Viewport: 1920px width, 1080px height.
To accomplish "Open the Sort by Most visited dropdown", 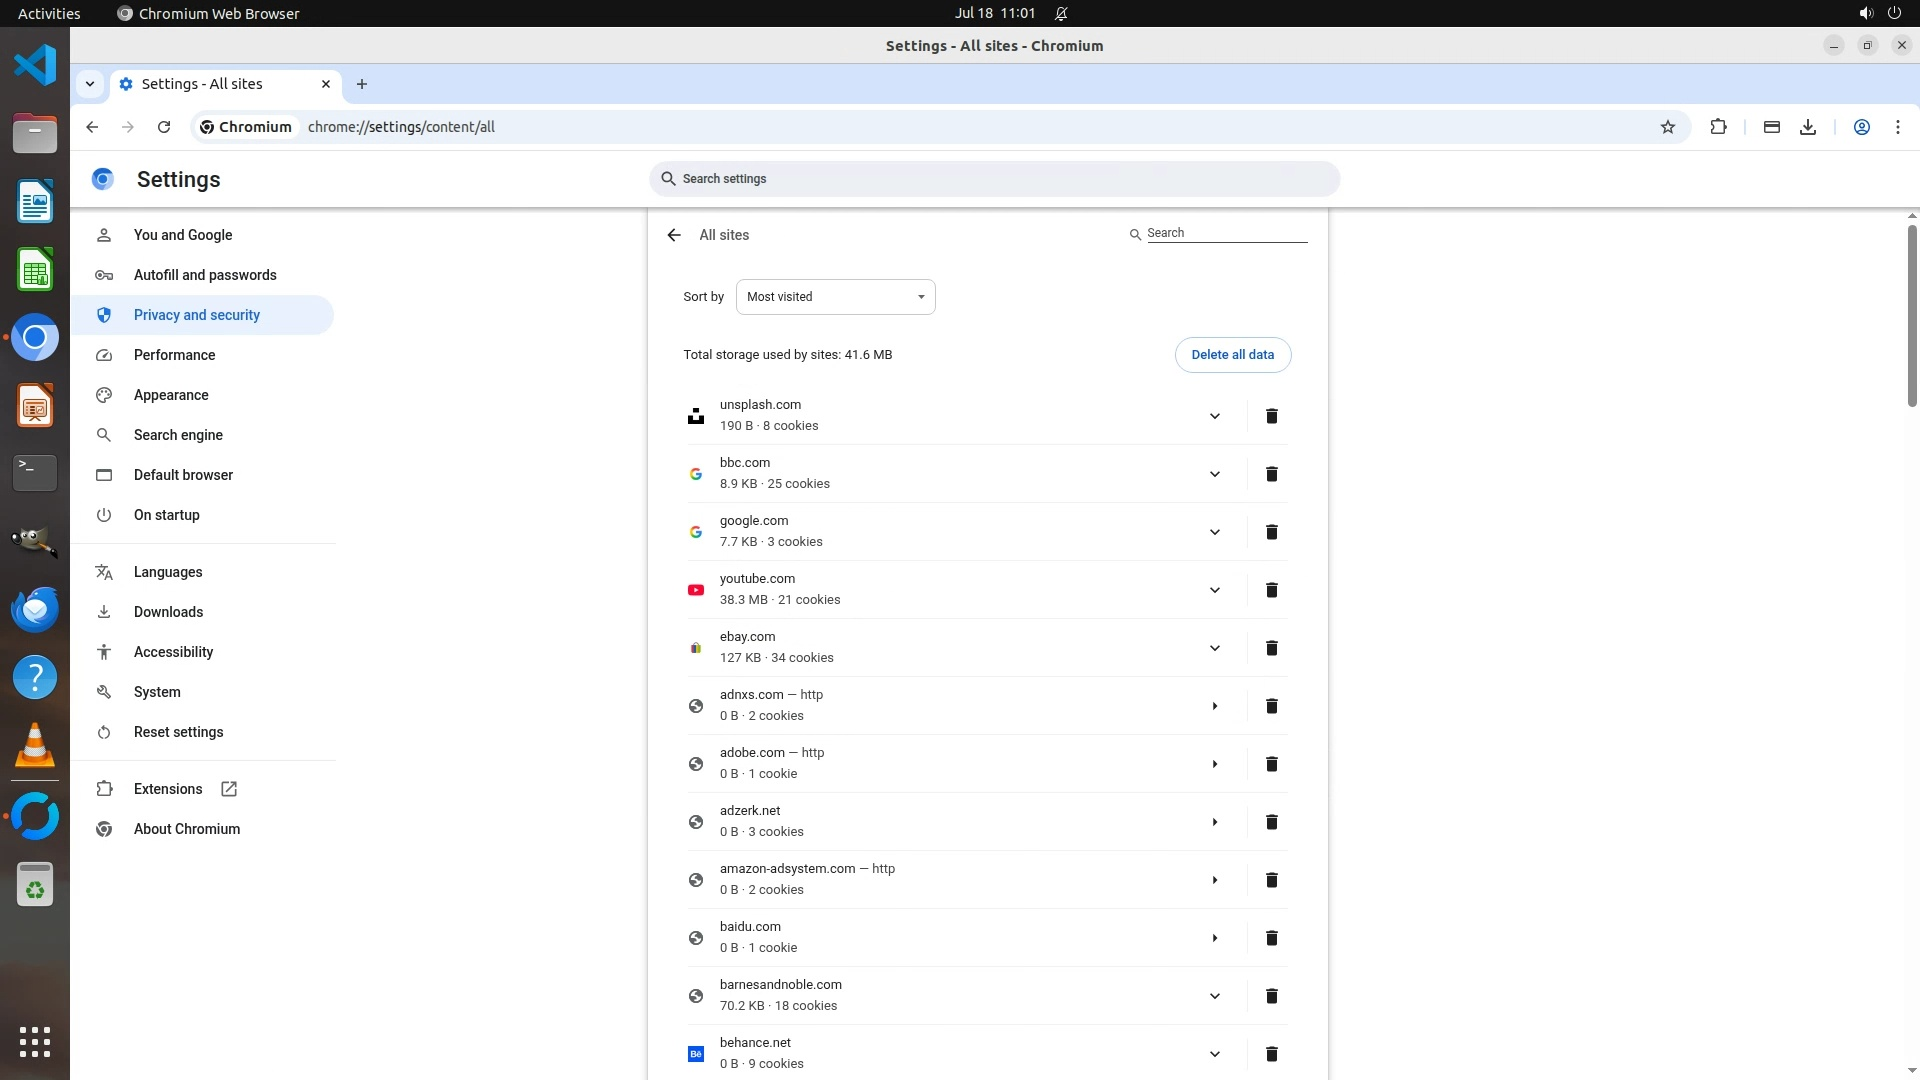I will [x=835, y=297].
